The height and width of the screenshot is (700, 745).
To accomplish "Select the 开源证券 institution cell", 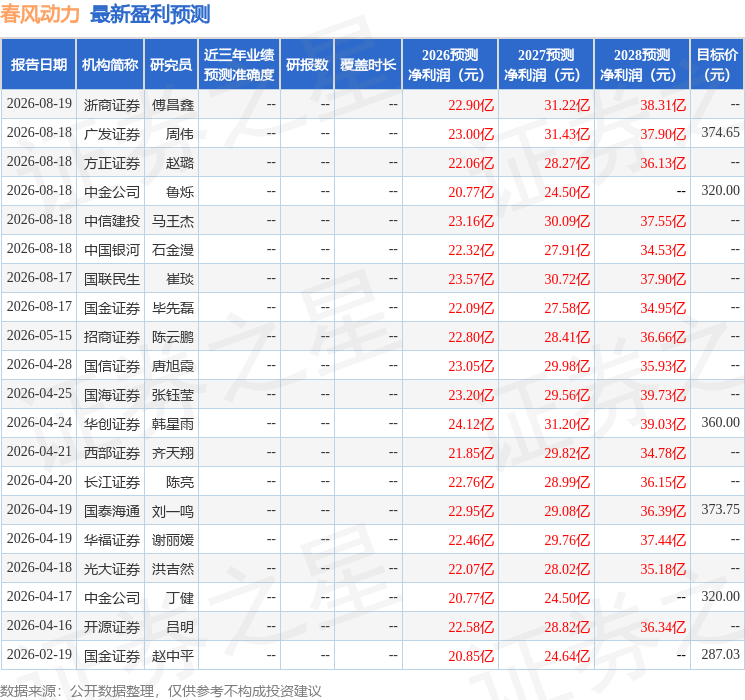I will pos(112,627).
